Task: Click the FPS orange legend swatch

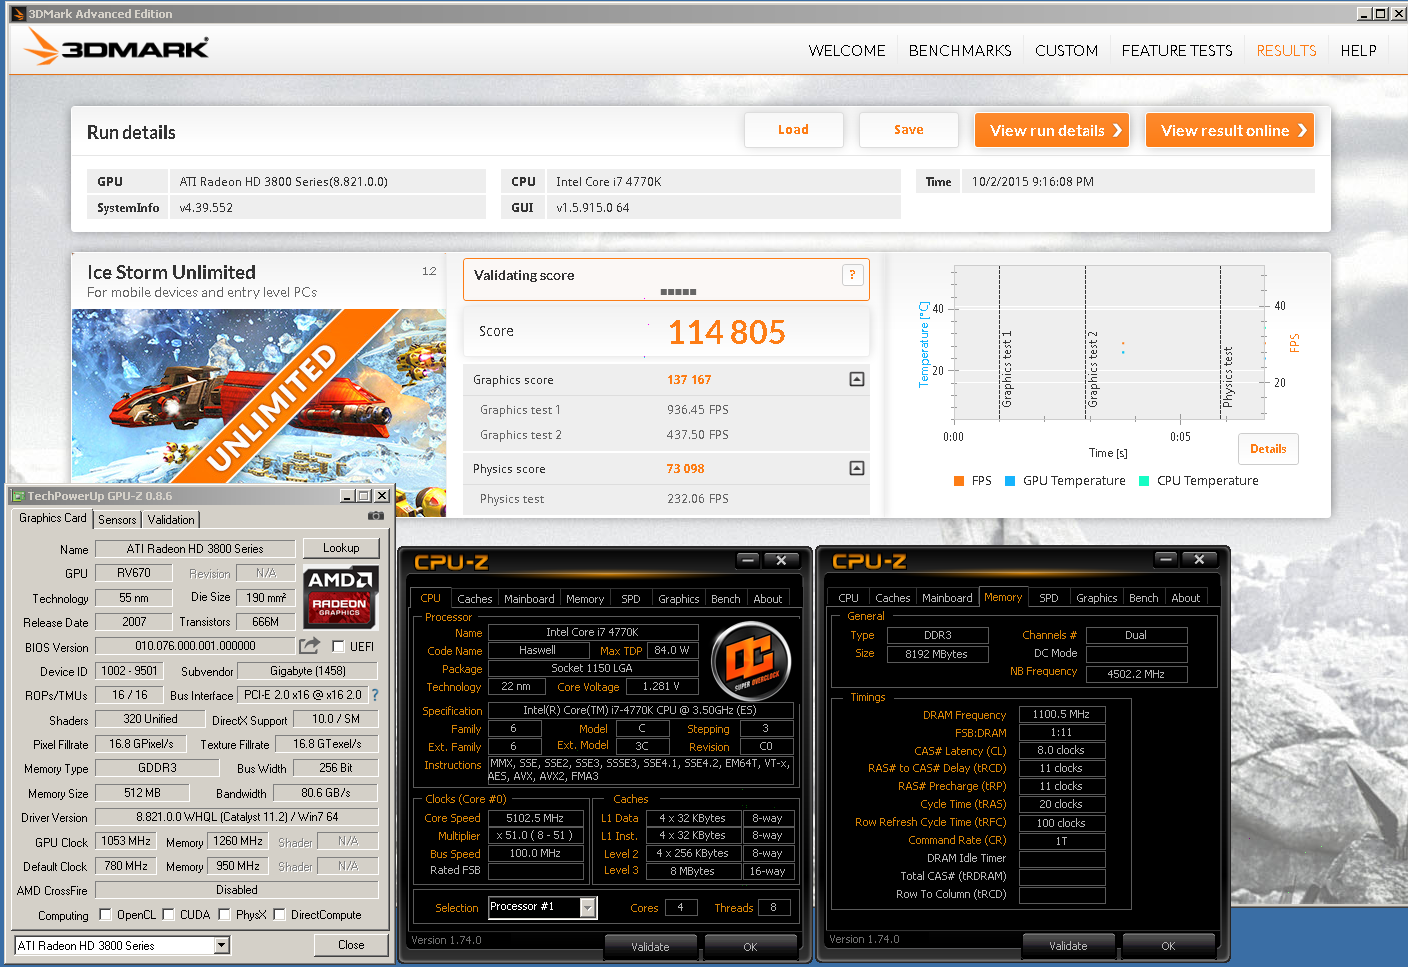Action: pos(960,481)
